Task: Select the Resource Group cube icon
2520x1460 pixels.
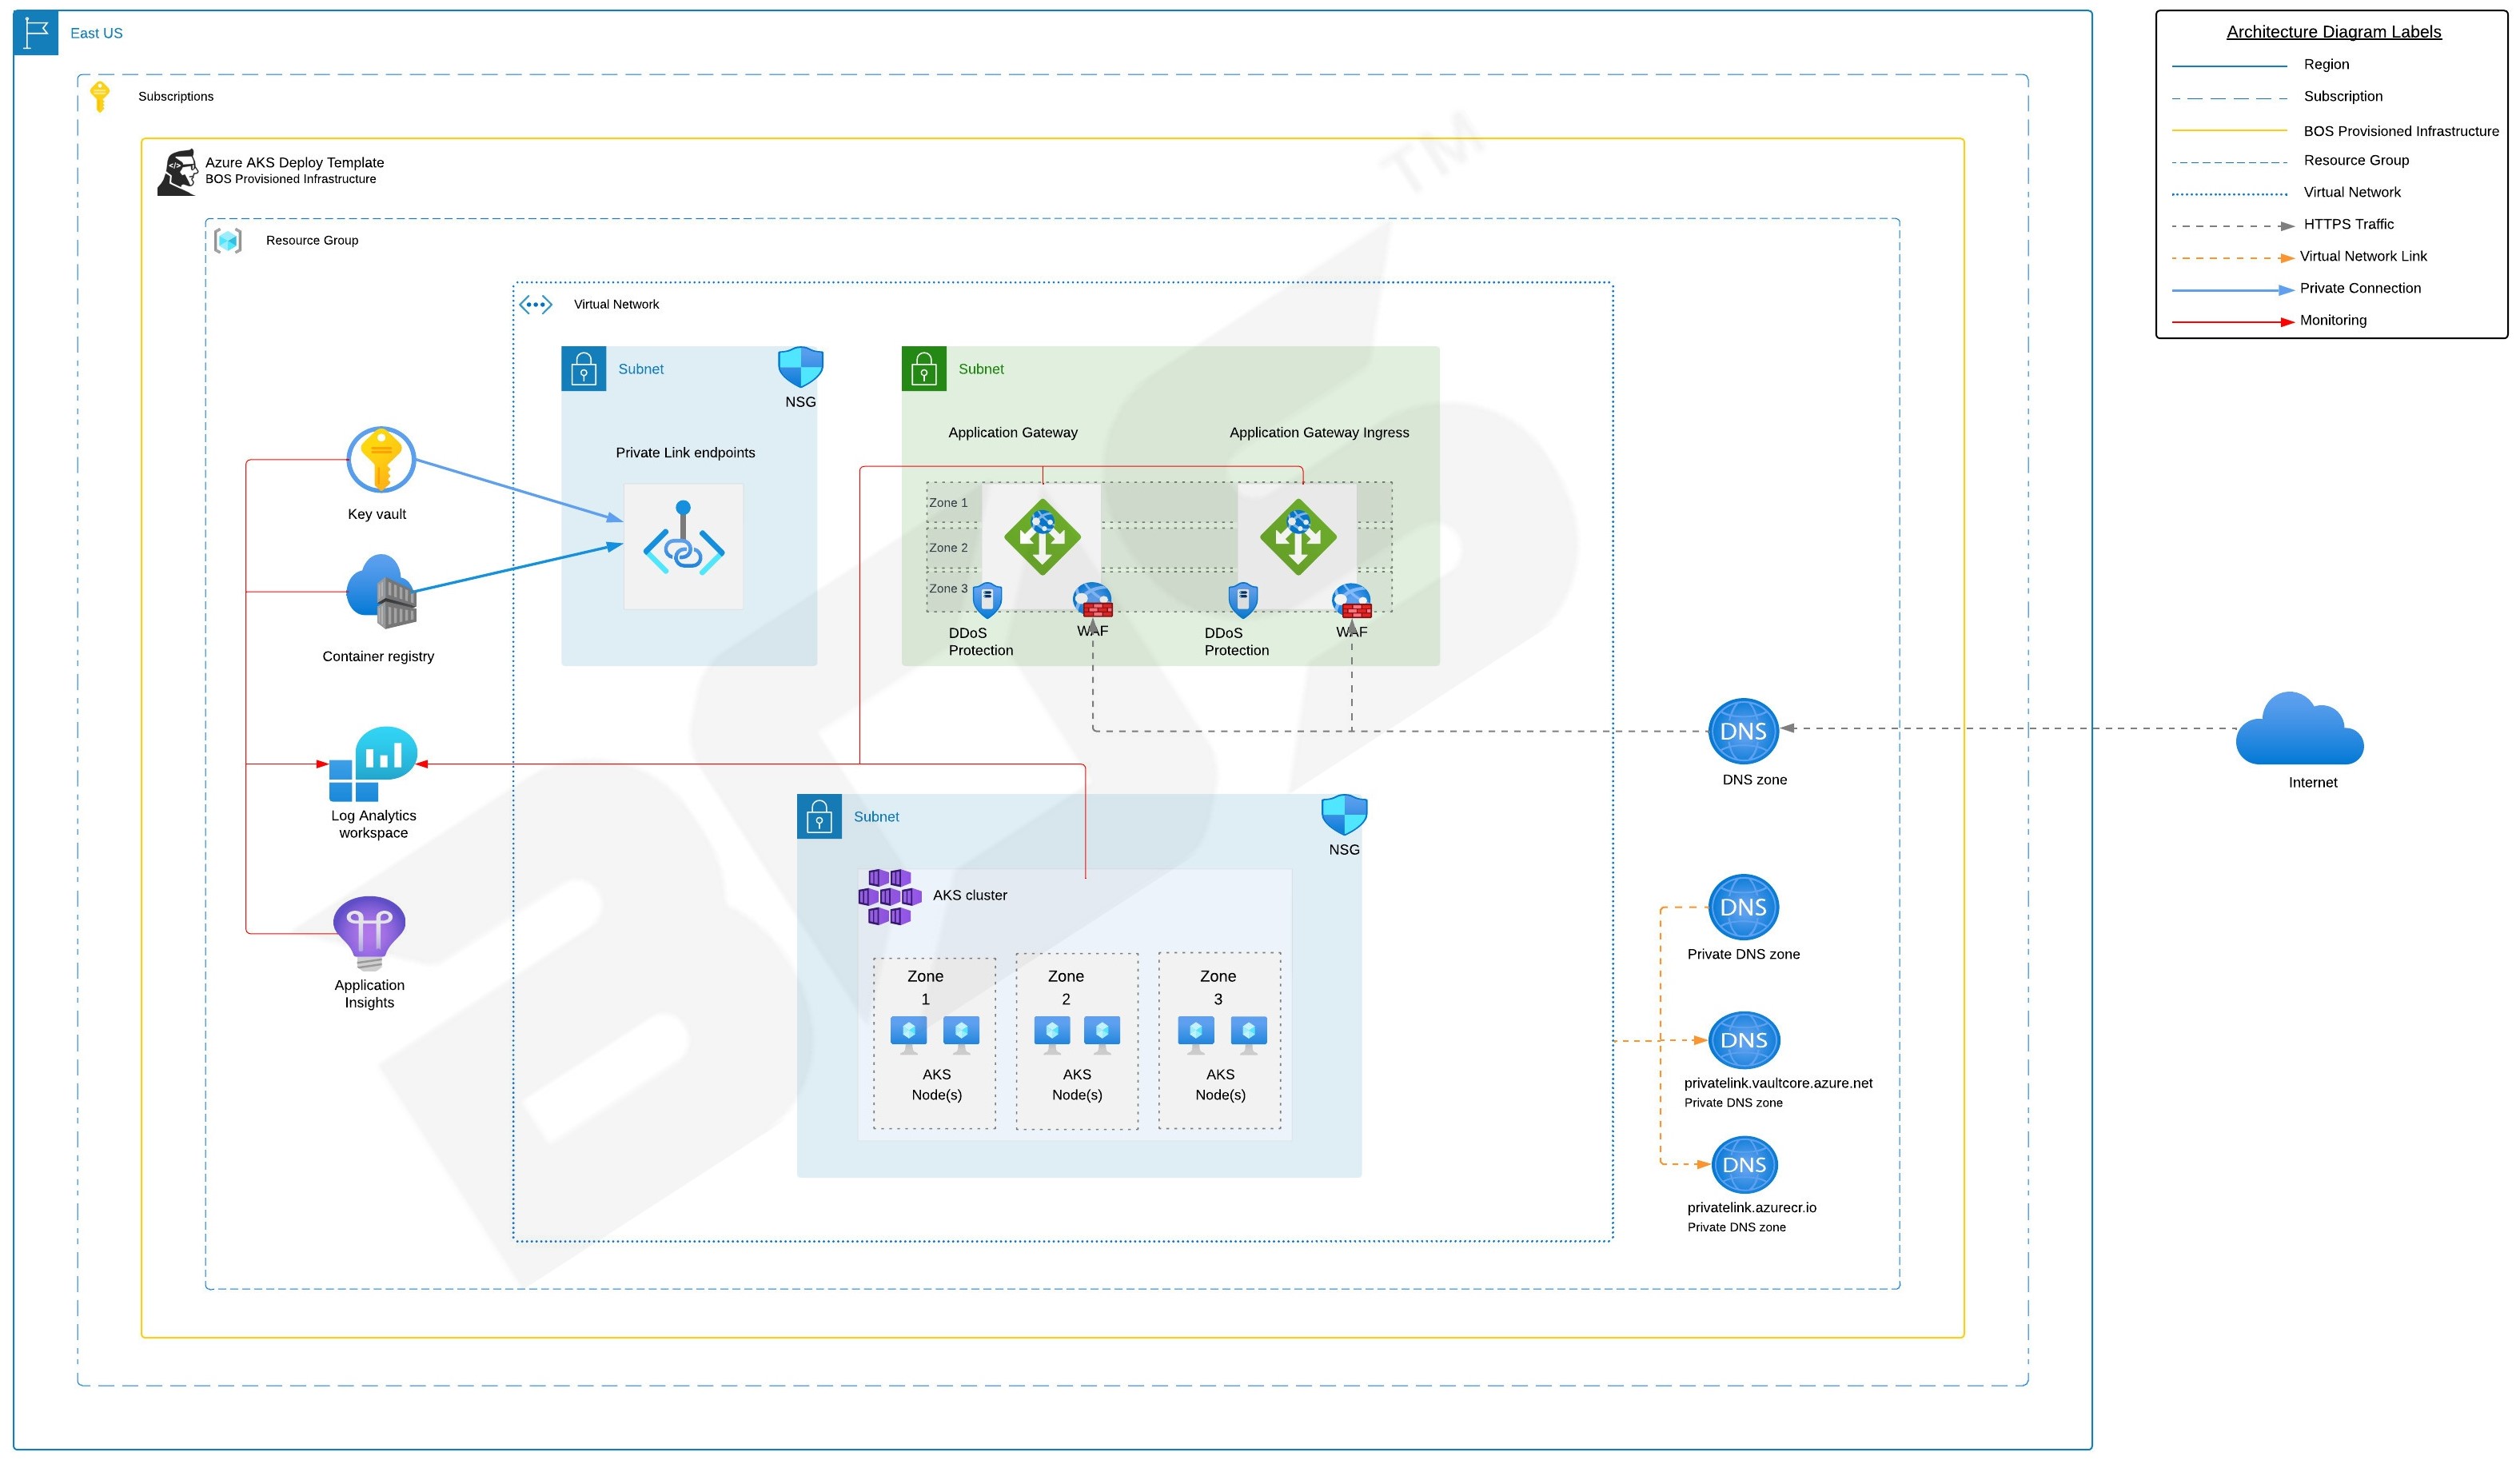Action: pyautogui.click(x=228, y=240)
